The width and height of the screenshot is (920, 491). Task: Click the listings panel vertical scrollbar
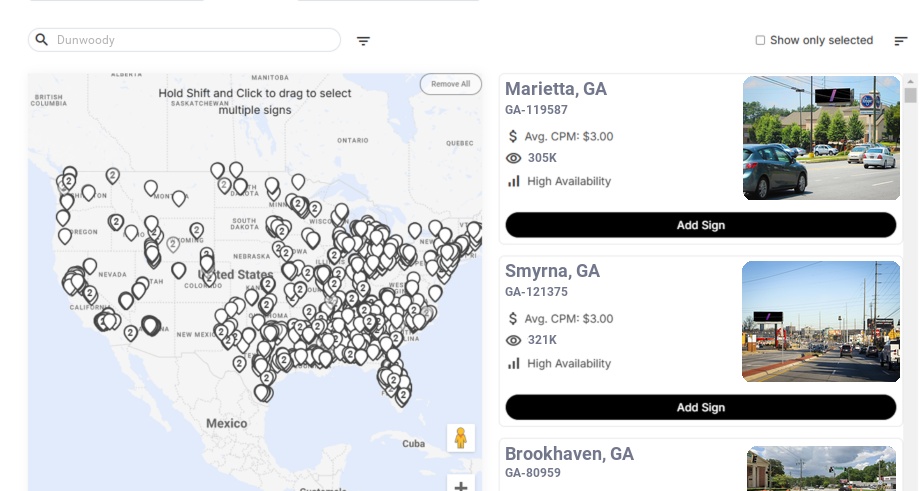[x=910, y=95]
